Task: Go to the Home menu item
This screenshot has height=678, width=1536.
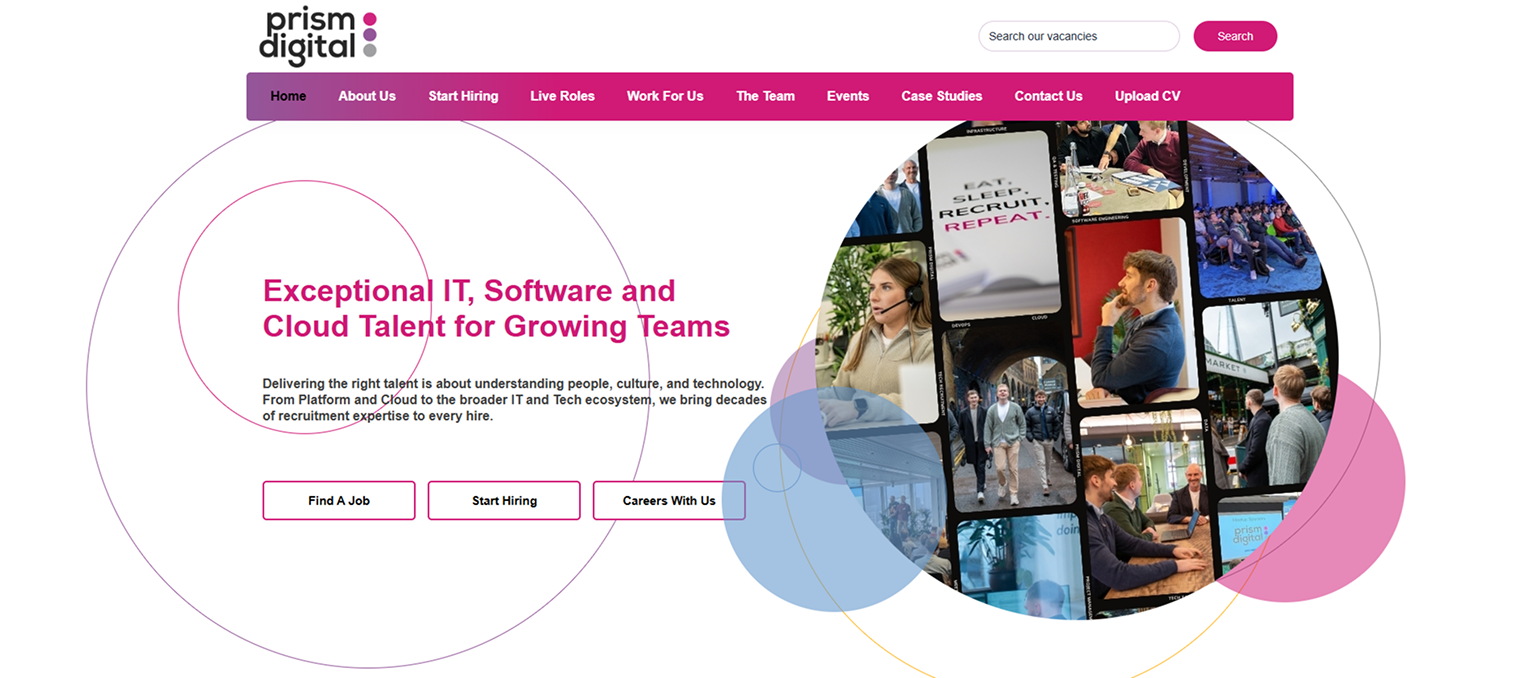Action: coord(288,96)
